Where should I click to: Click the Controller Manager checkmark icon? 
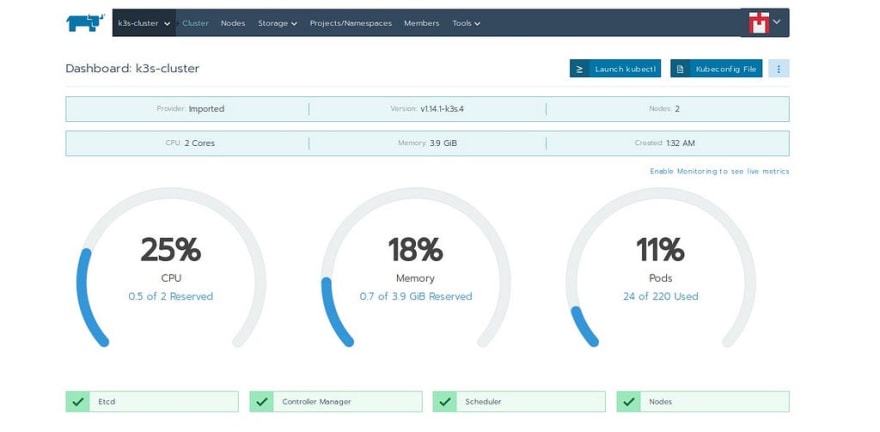click(262, 402)
